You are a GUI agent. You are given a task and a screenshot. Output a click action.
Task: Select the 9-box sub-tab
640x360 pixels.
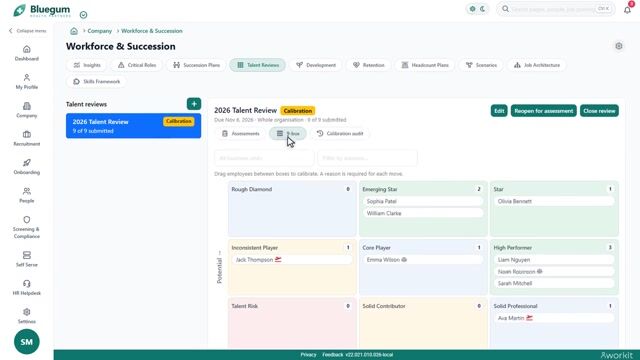pyautogui.click(x=288, y=133)
